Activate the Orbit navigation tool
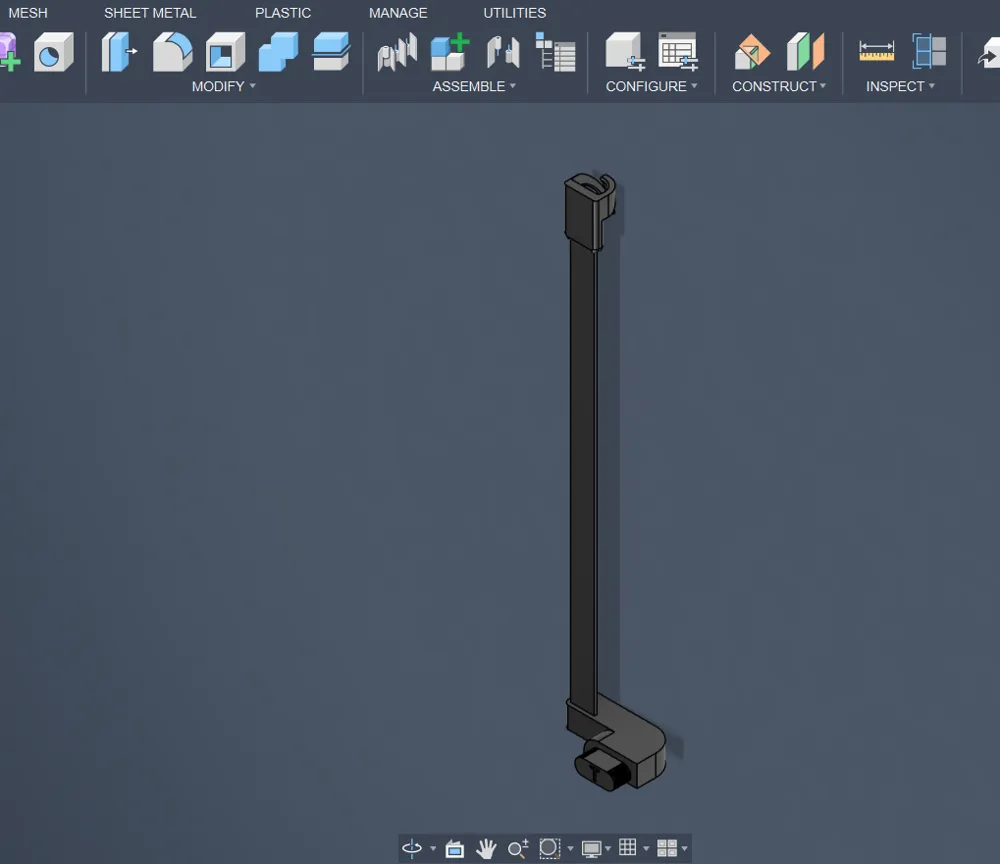 (x=412, y=848)
